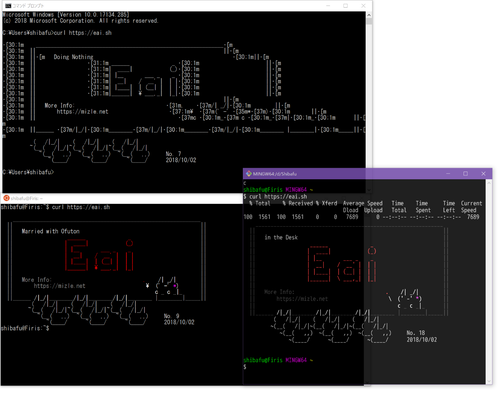Click the MINGW64 scrollbar down arrow
Image resolution: width=500 pixels, height=395 pixels.
489,382
